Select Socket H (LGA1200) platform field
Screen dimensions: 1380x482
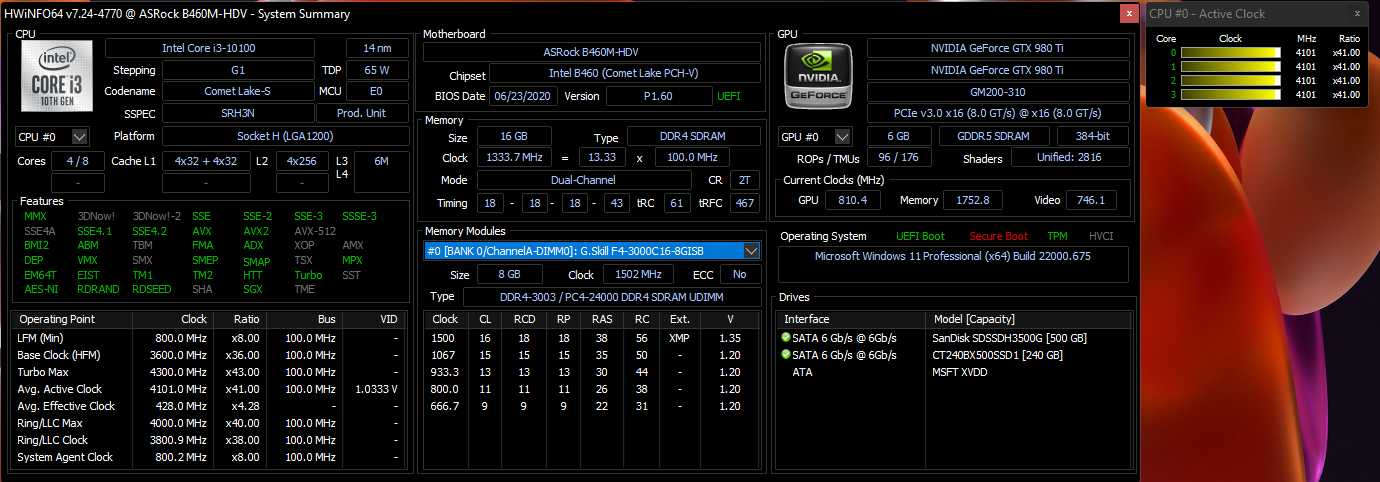284,136
